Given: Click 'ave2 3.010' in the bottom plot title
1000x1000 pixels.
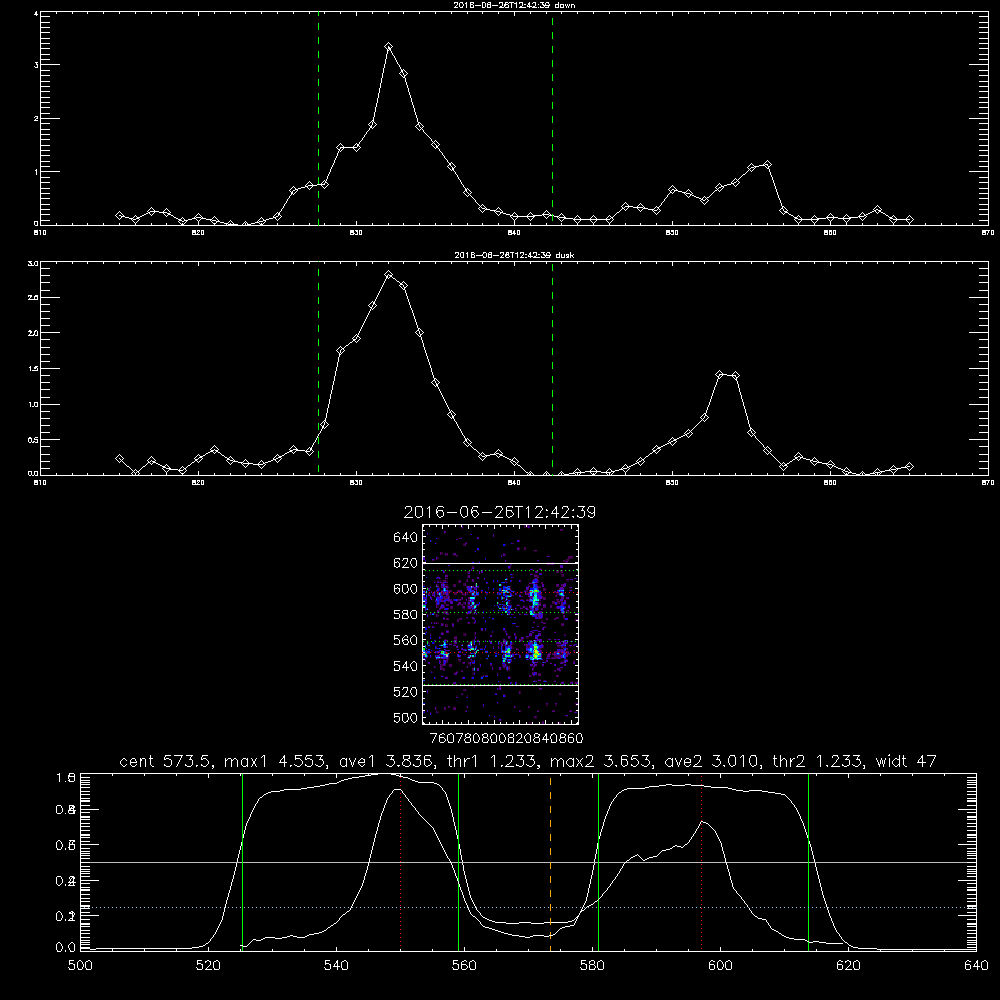Looking at the screenshot, I should [x=712, y=761].
